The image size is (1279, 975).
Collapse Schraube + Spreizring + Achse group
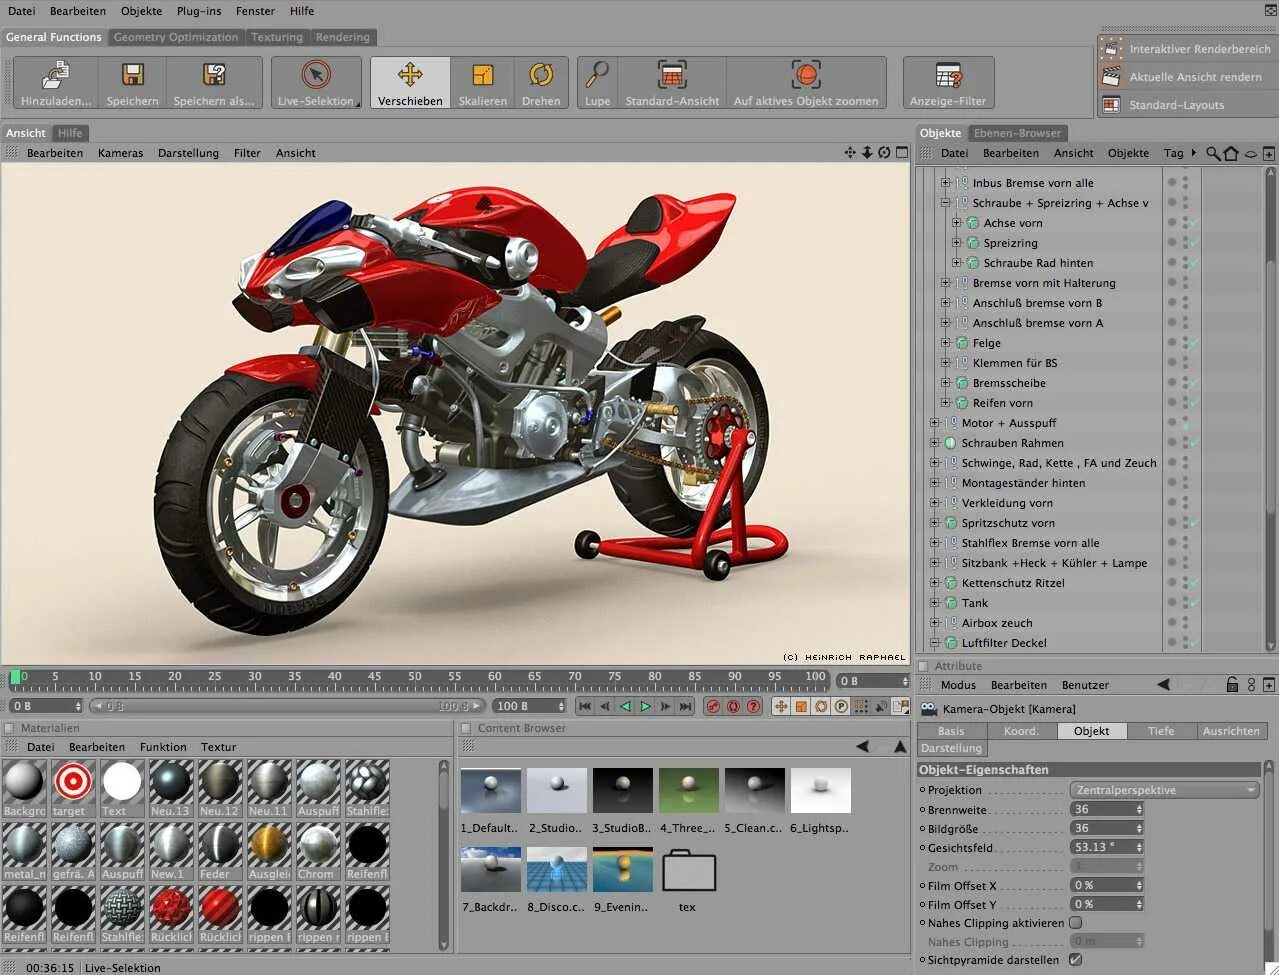(x=945, y=203)
